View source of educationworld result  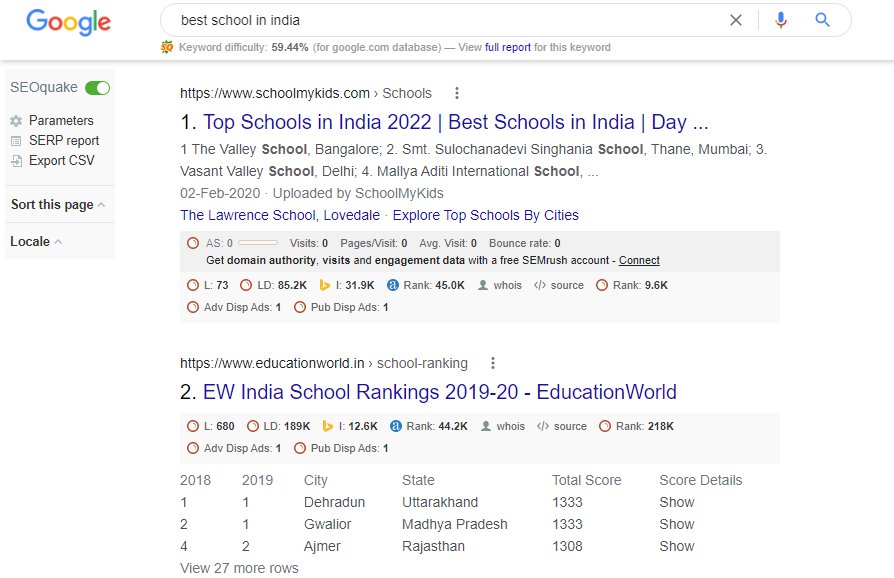point(570,426)
